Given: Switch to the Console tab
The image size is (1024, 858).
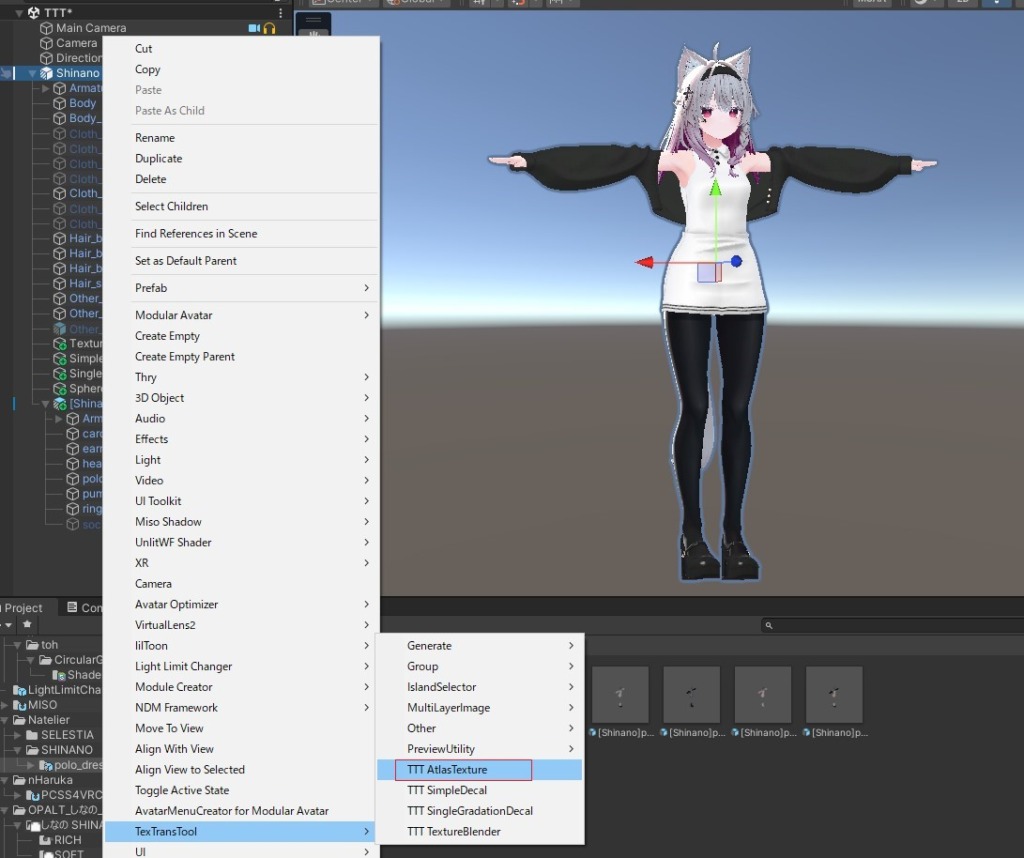Looking at the screenshot, I should point(84,608).
